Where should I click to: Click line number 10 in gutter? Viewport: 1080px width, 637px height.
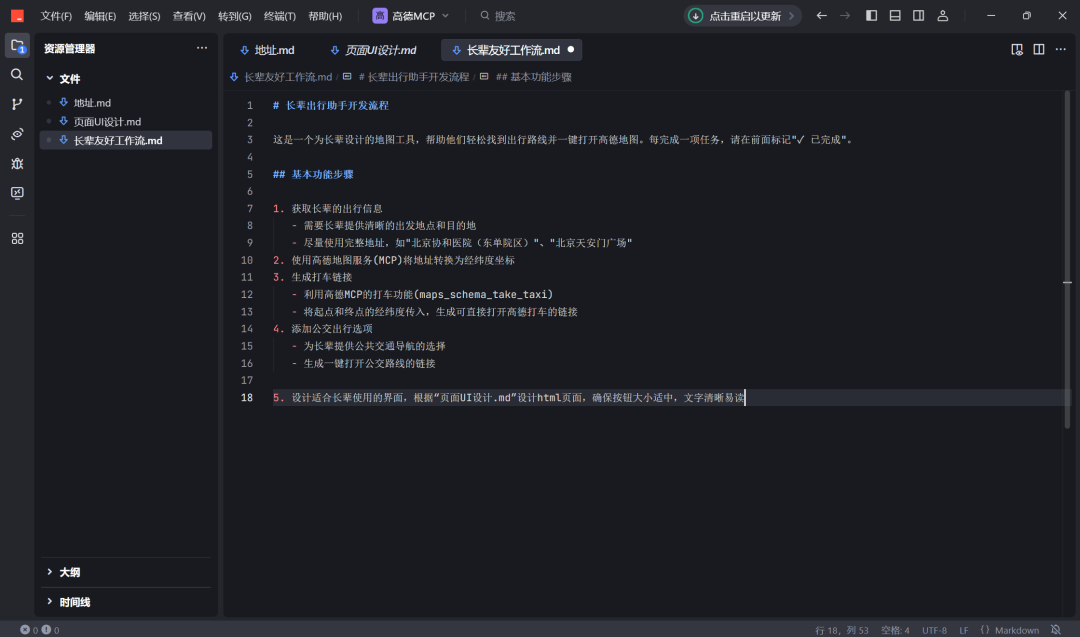click(247, 260)
